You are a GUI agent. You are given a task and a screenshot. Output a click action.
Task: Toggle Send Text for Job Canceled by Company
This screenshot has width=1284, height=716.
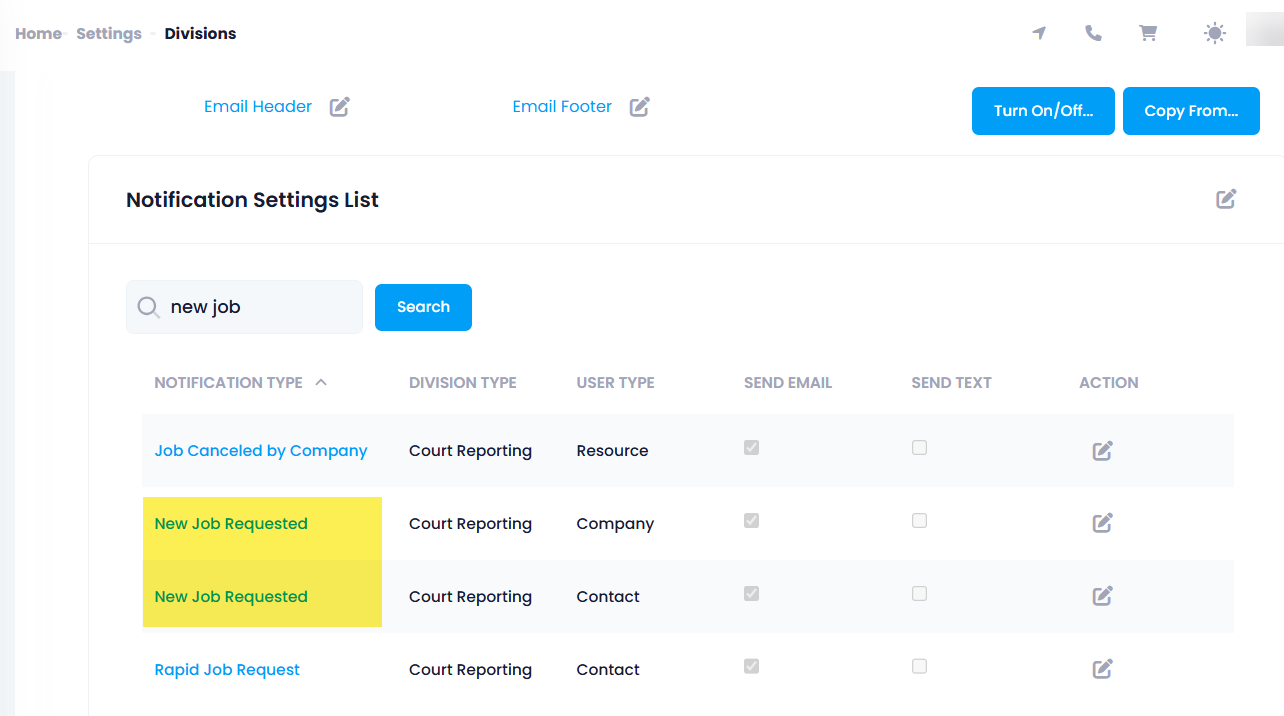pos(919,448)
